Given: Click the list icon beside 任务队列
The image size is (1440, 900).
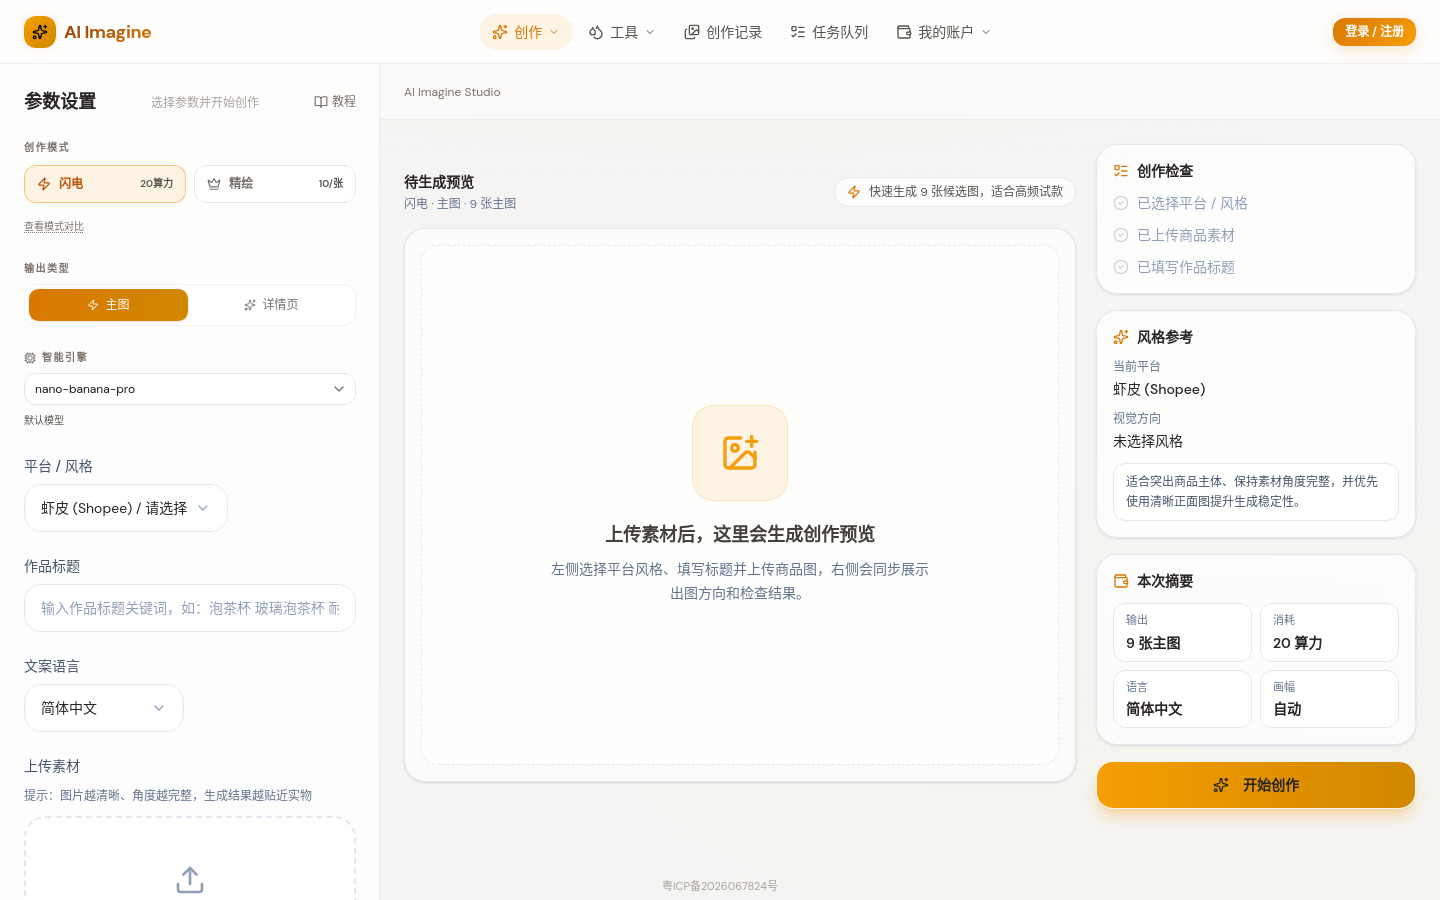Looking at the screenshot, I should (798, 32).
